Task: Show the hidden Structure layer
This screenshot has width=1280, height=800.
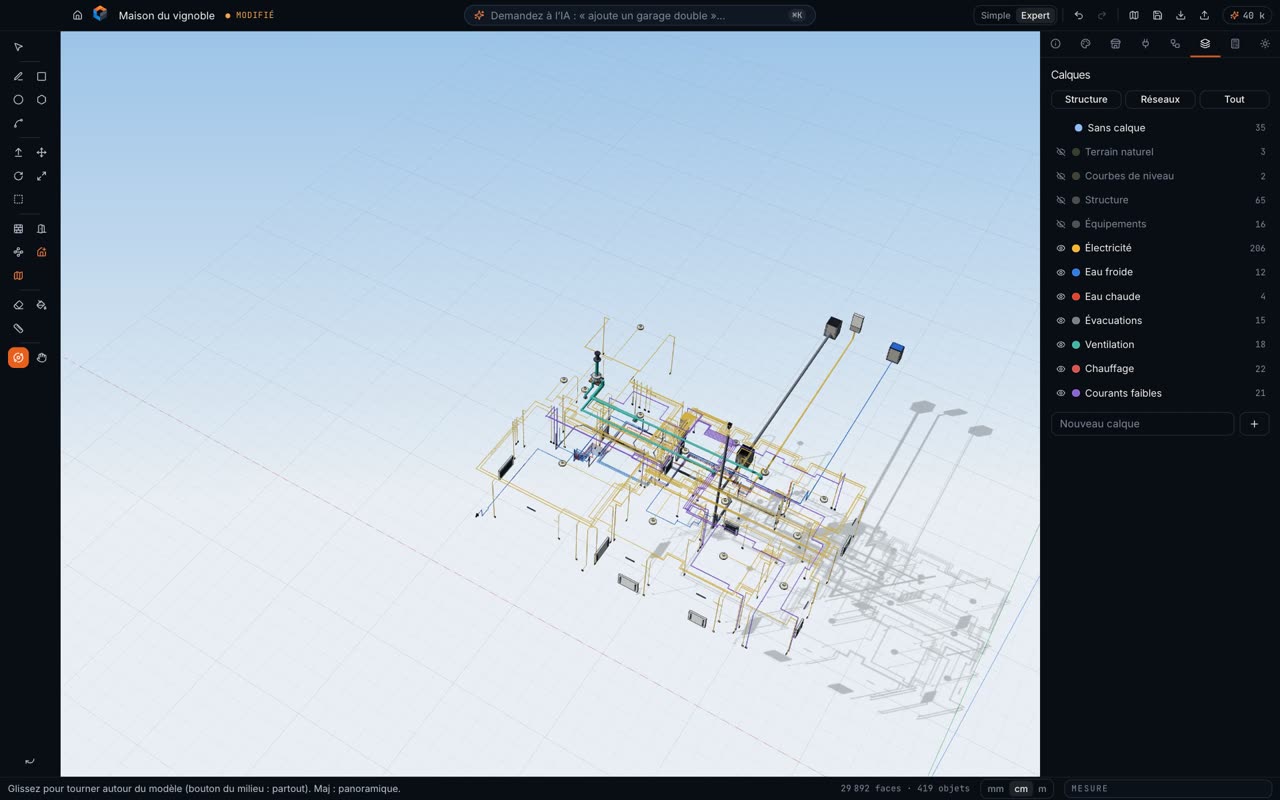Action: click(1061, 200)
